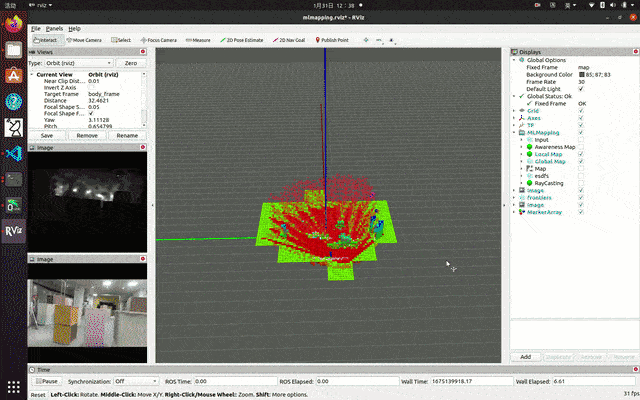Activate the Publish Point tool
The width and height of the screenshot is (640, 400).
click(332, 40)
